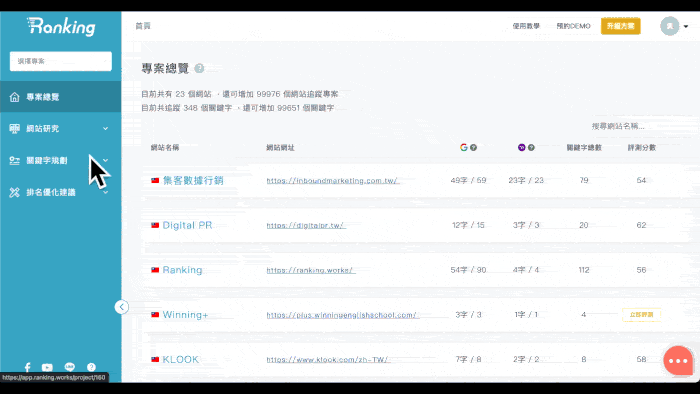Click the 網站網址 column header

280,147
